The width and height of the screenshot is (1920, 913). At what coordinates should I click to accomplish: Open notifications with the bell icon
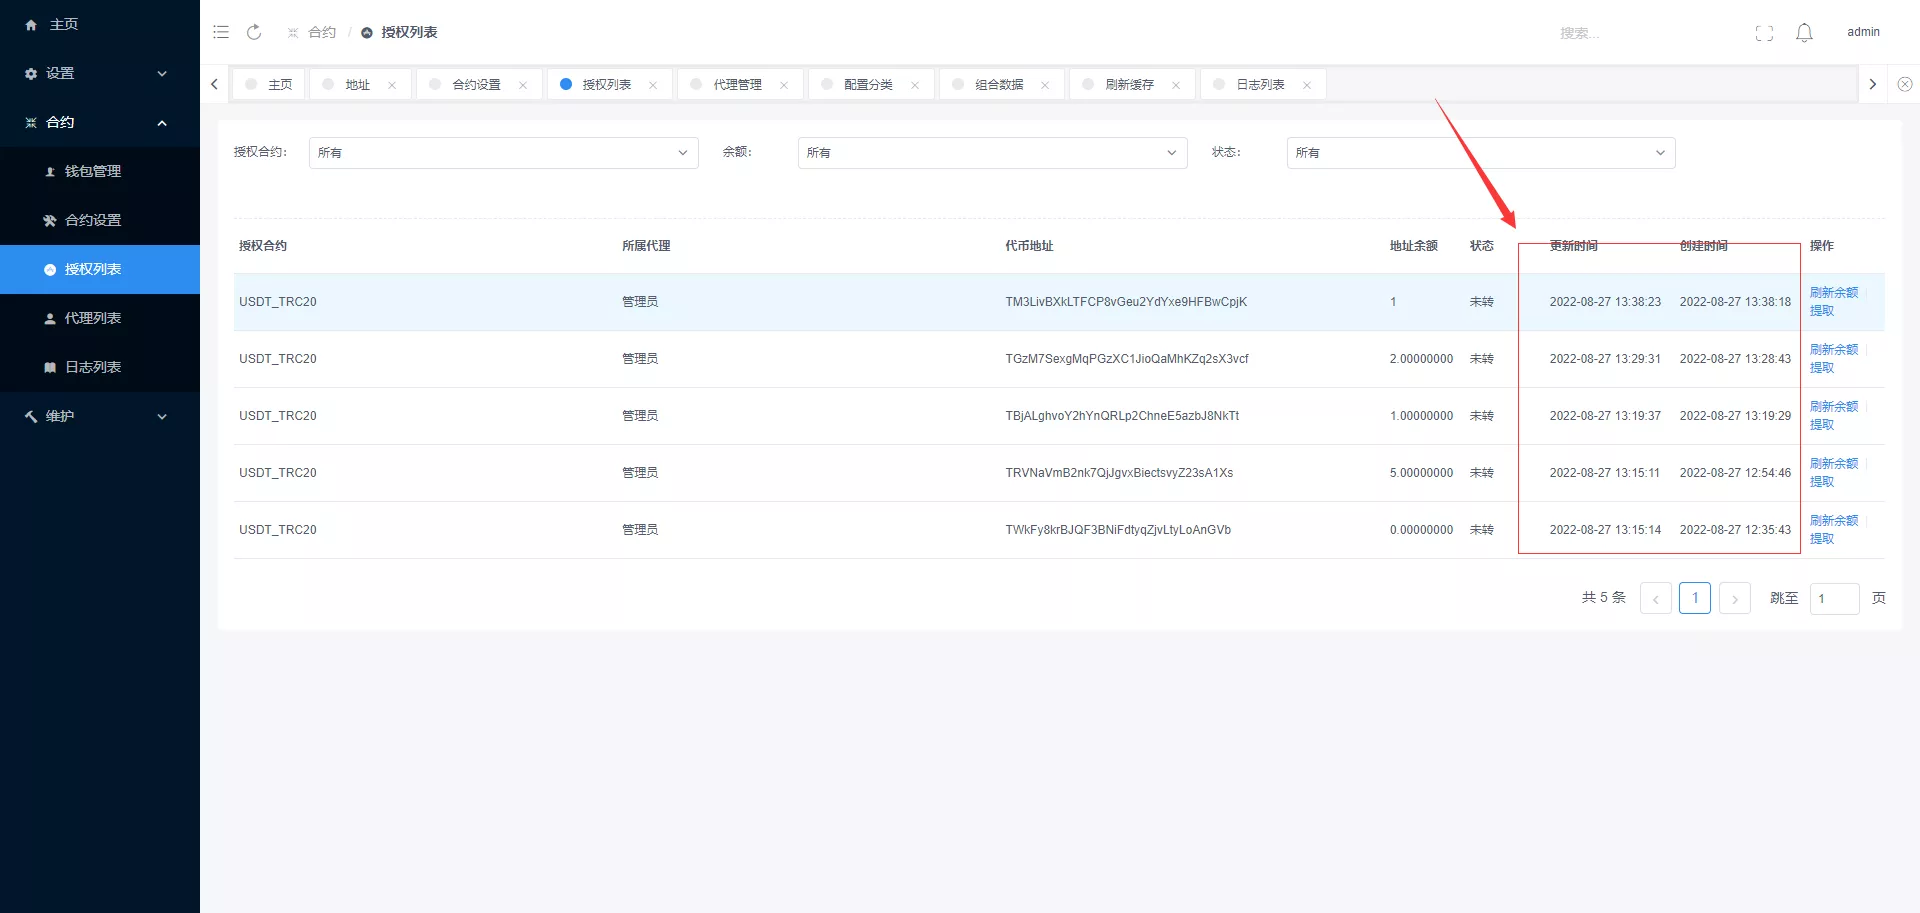(x=1804, y=31)
